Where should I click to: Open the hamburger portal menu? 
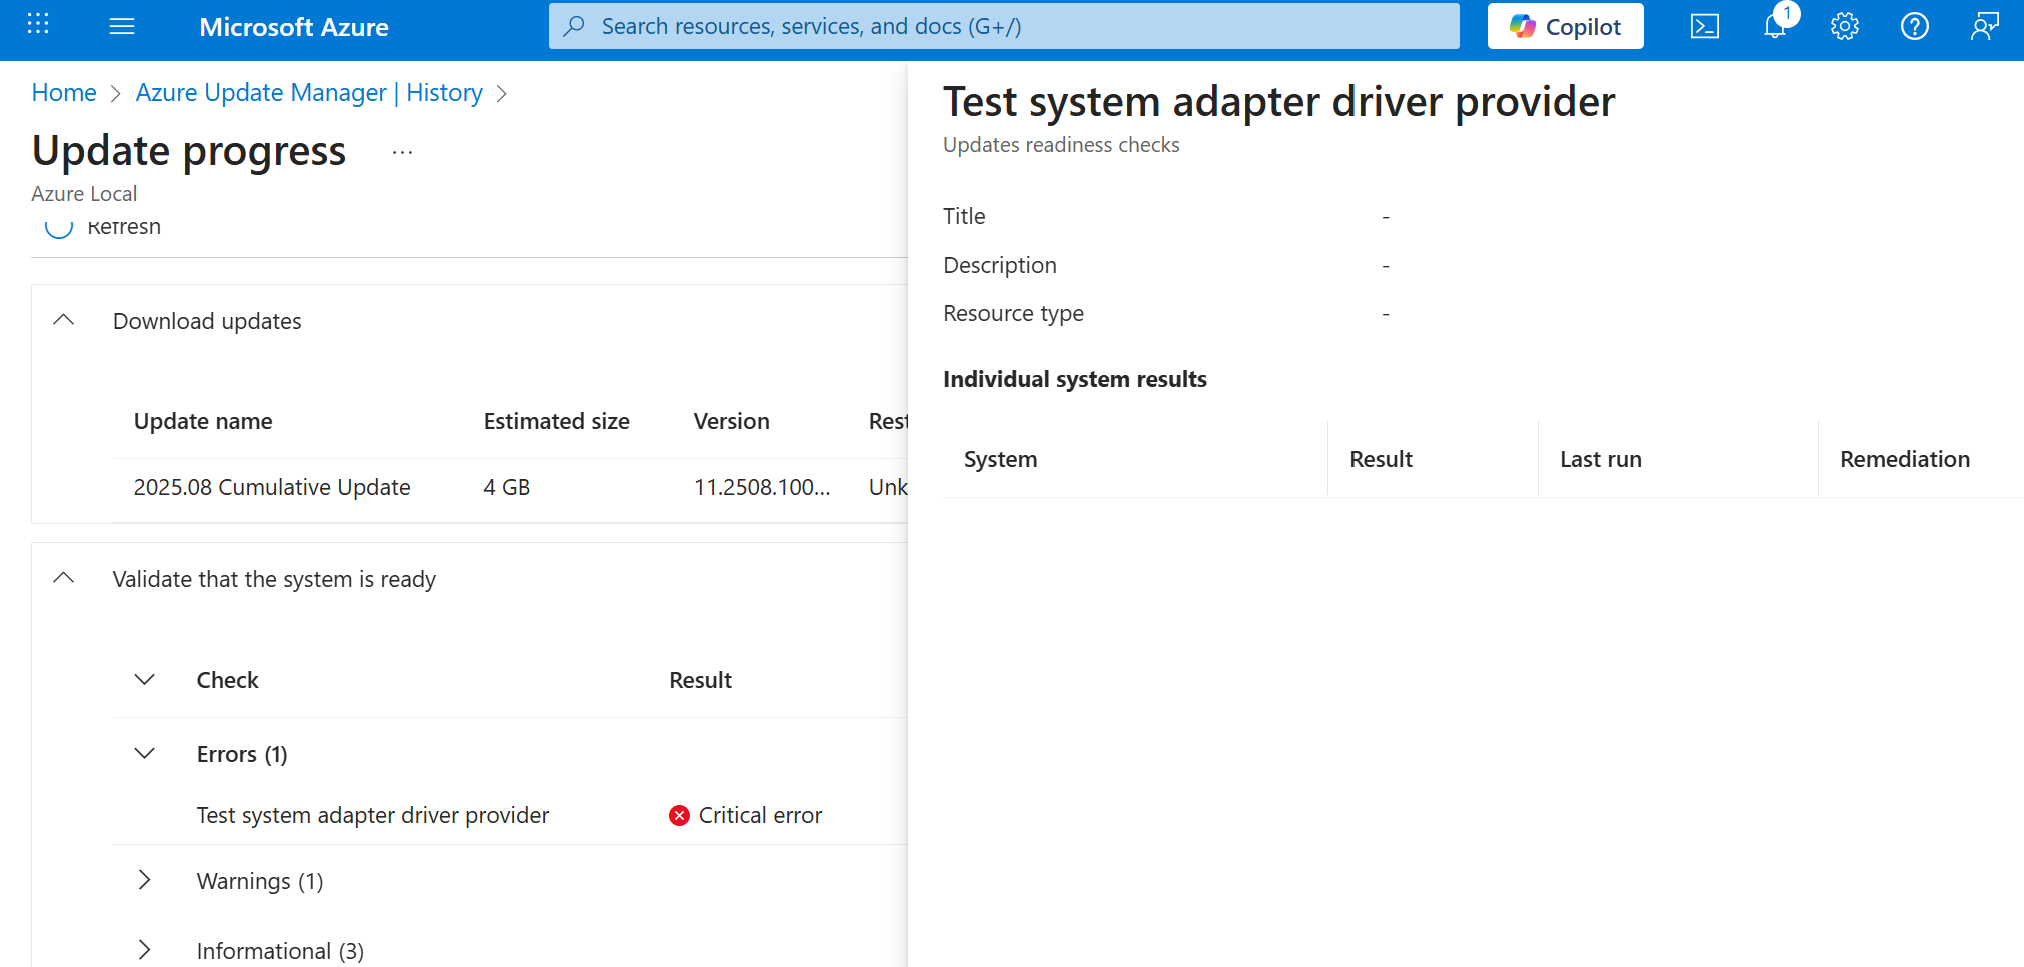122,26
